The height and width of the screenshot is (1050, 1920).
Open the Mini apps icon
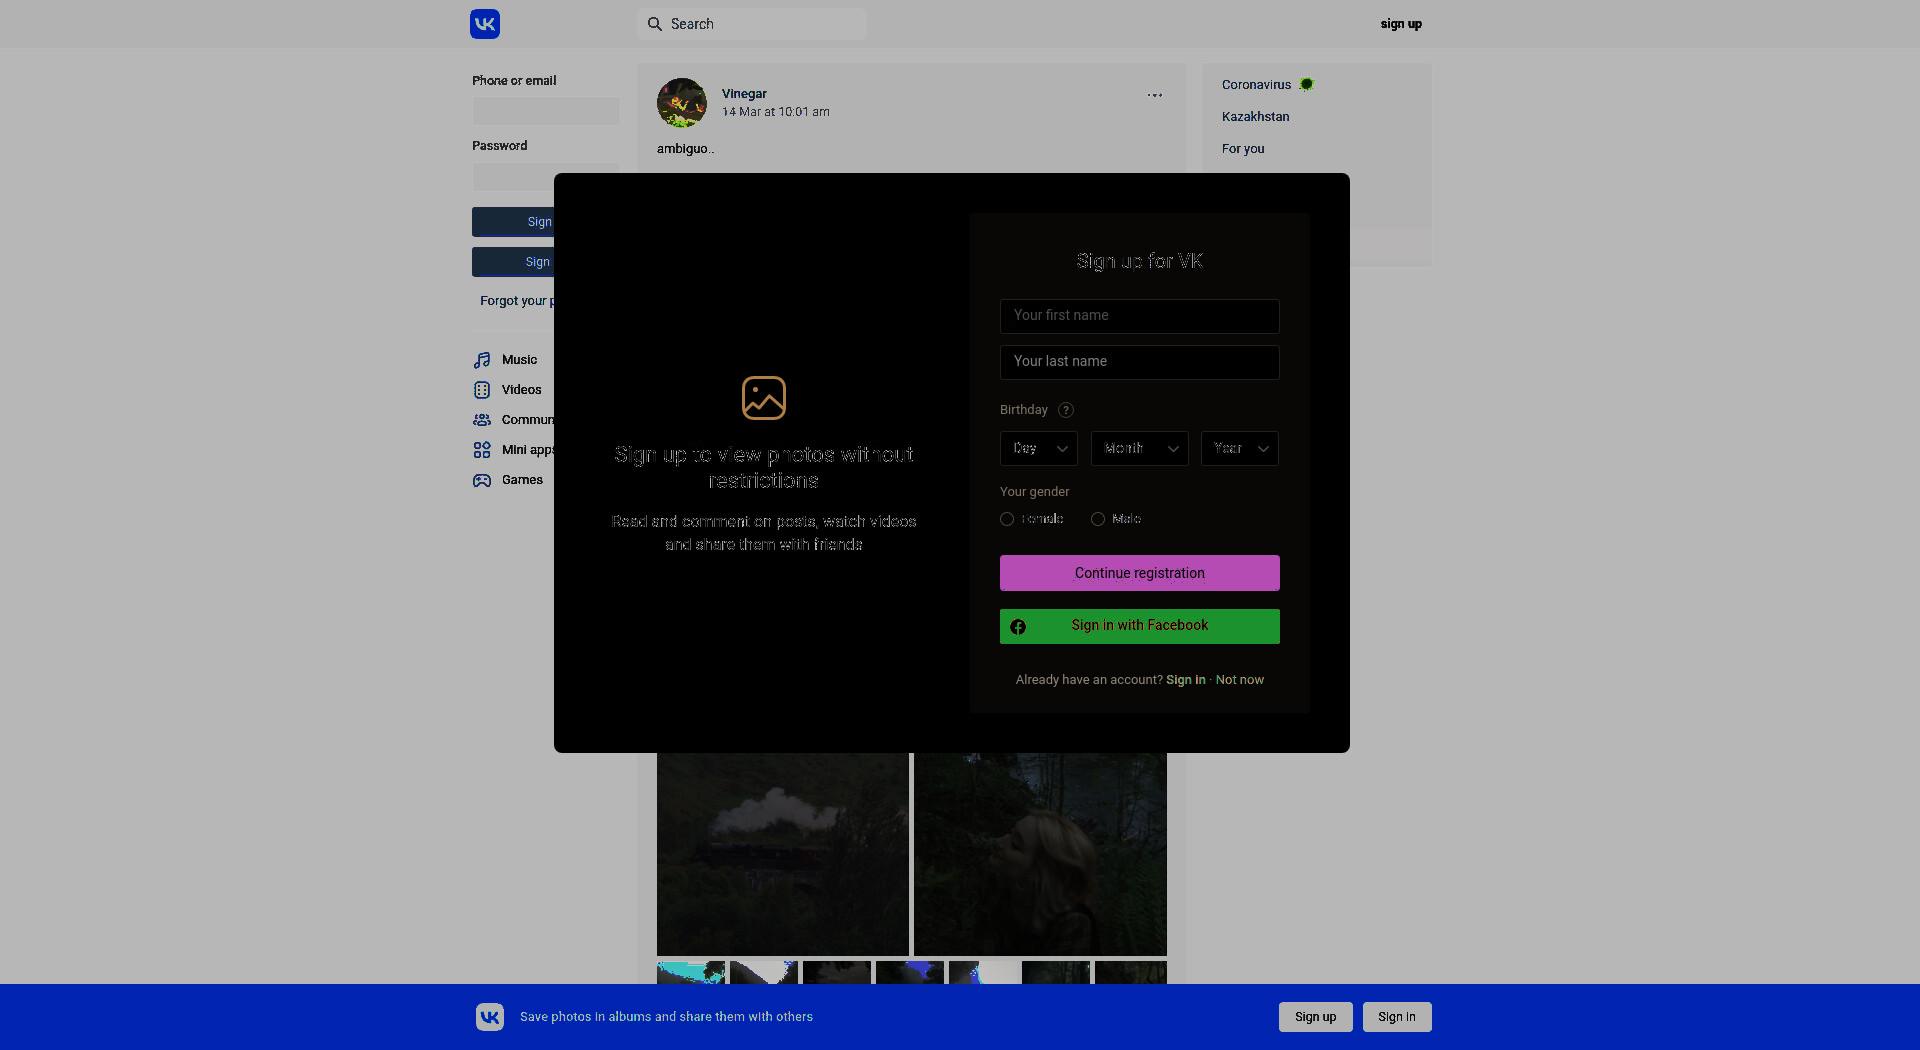(482, 450)
